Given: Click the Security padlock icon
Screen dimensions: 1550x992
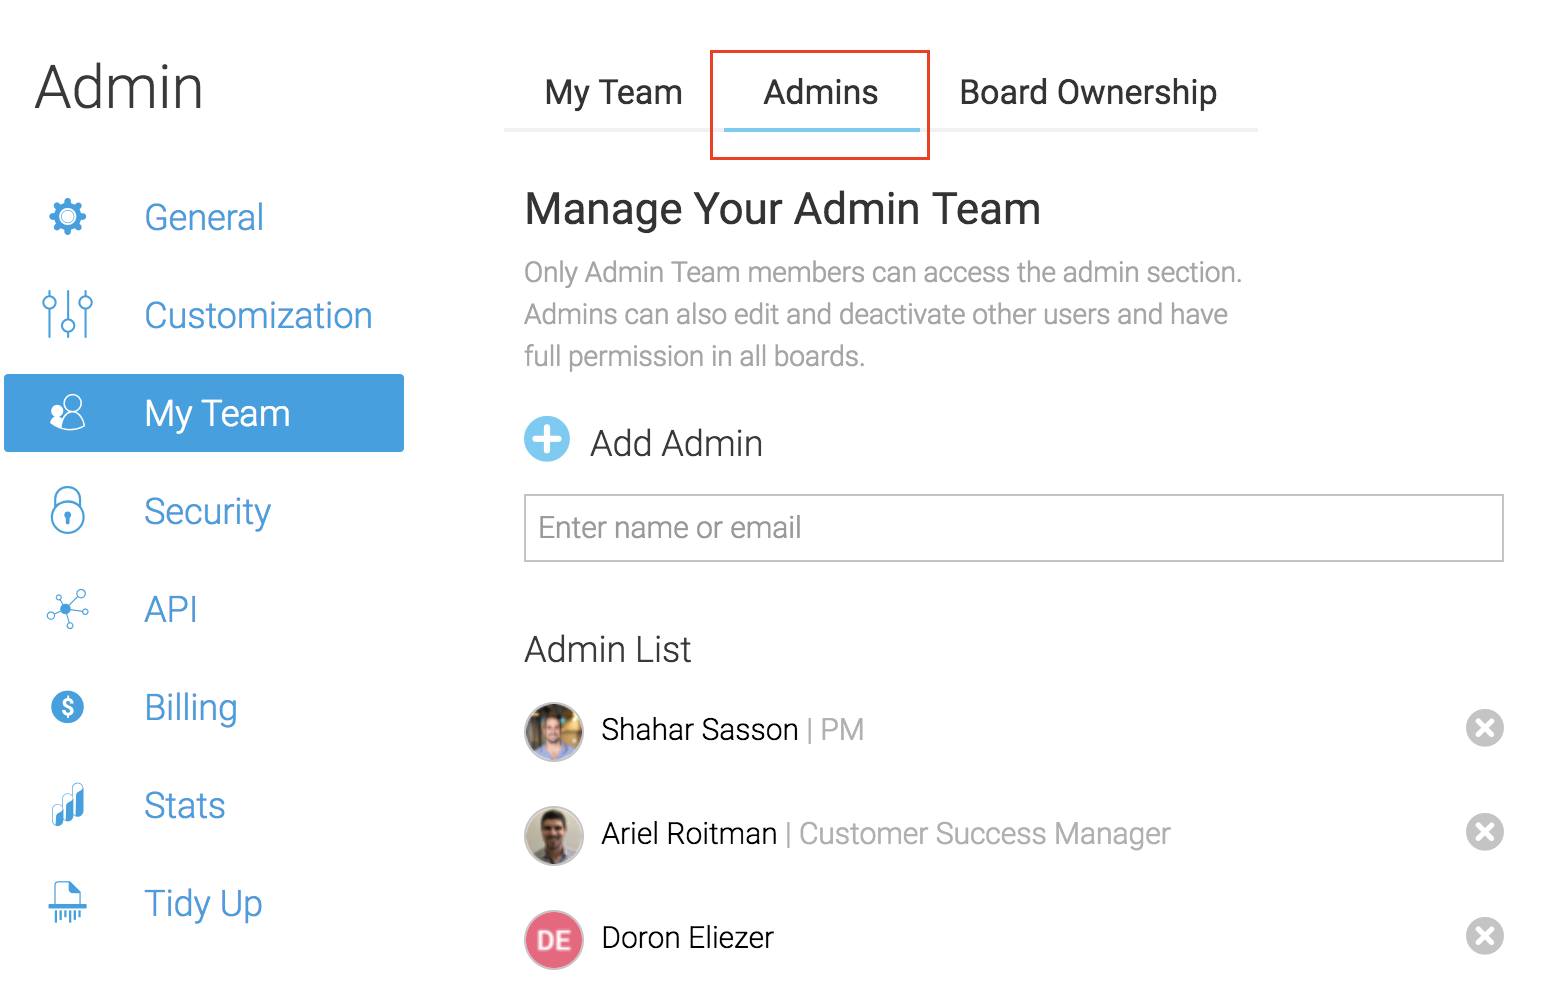Looking at the screenshot, I should 68,510.
